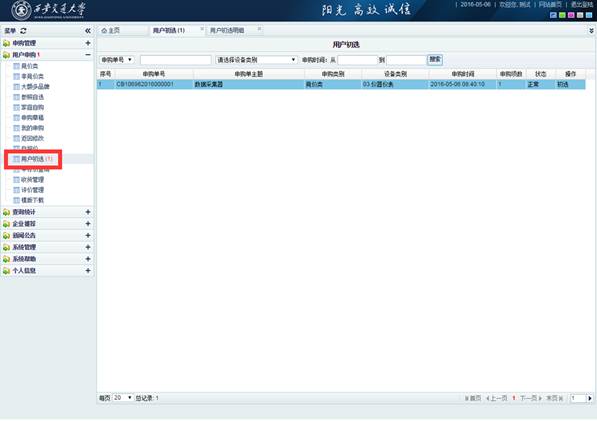Click the 个人信息 folder icon
This screenshot has height=421, width=597.
point(6,271)
